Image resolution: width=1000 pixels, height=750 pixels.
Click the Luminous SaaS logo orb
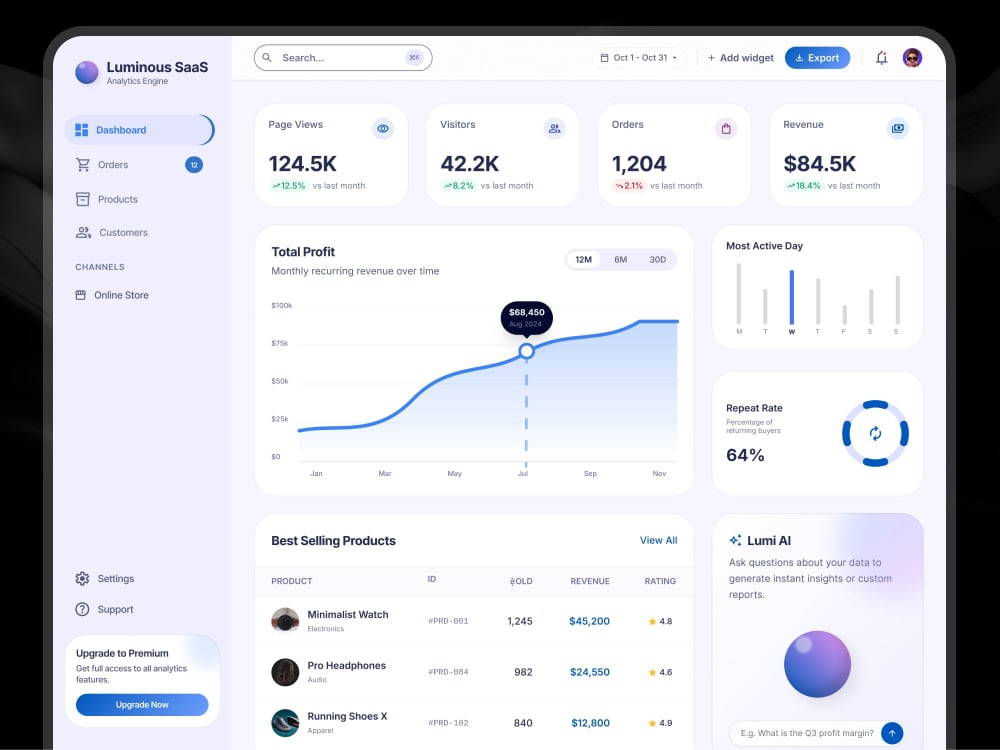87,73
